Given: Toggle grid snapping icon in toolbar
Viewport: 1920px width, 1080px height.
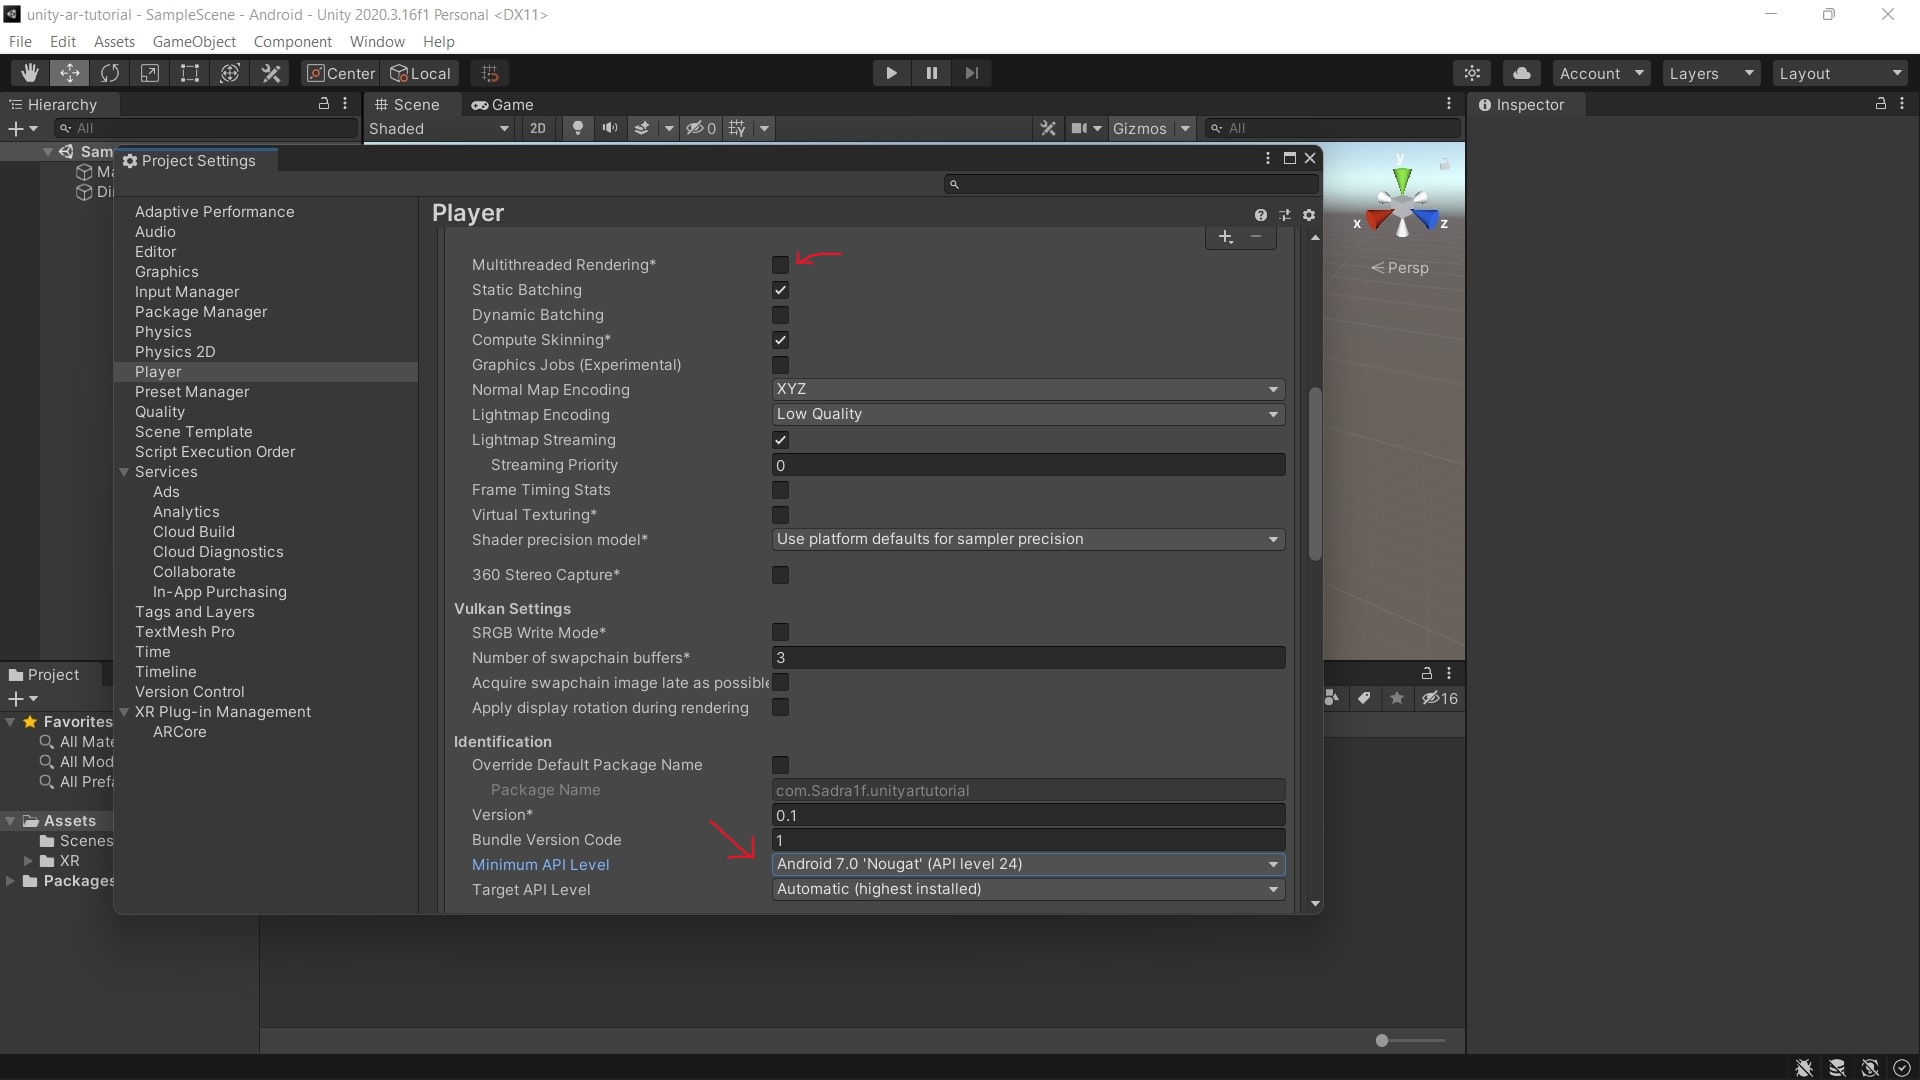Looking at the screenshot, I should click(490, 73).
